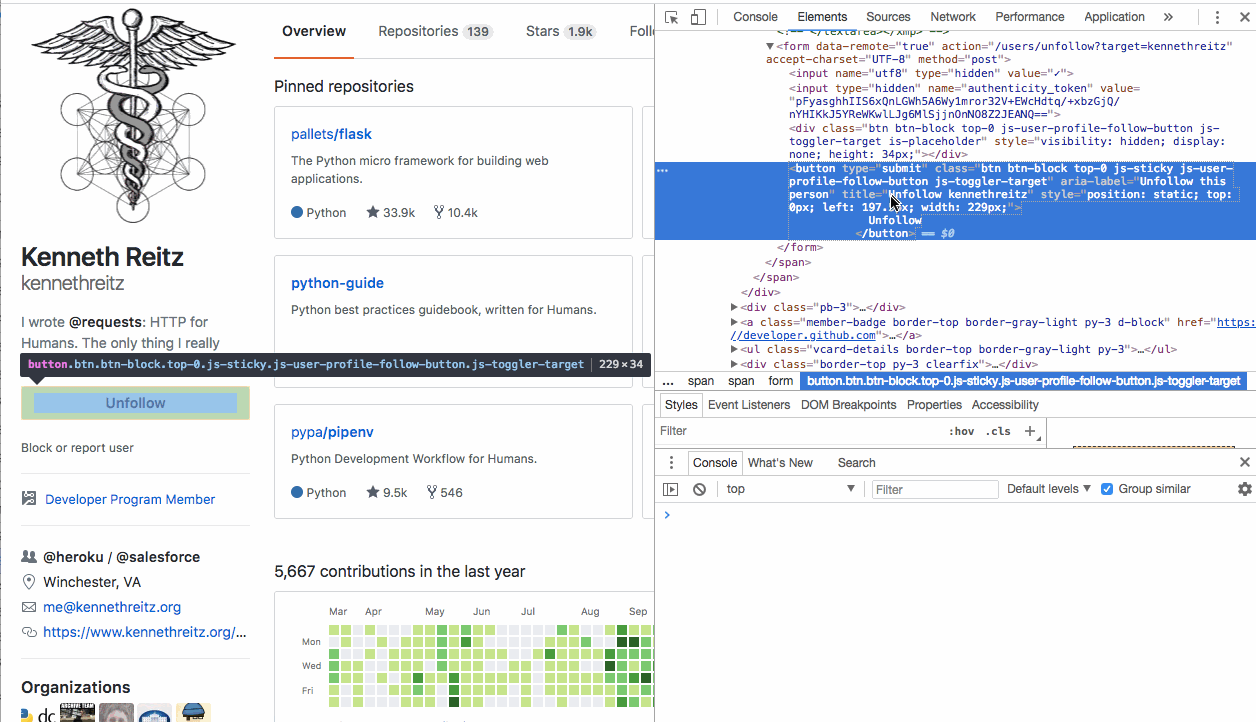Expand the member-badge anchor node
The width and height of the screenshot is (1256, 722).
pyautogui.click(x=735, y=322)
